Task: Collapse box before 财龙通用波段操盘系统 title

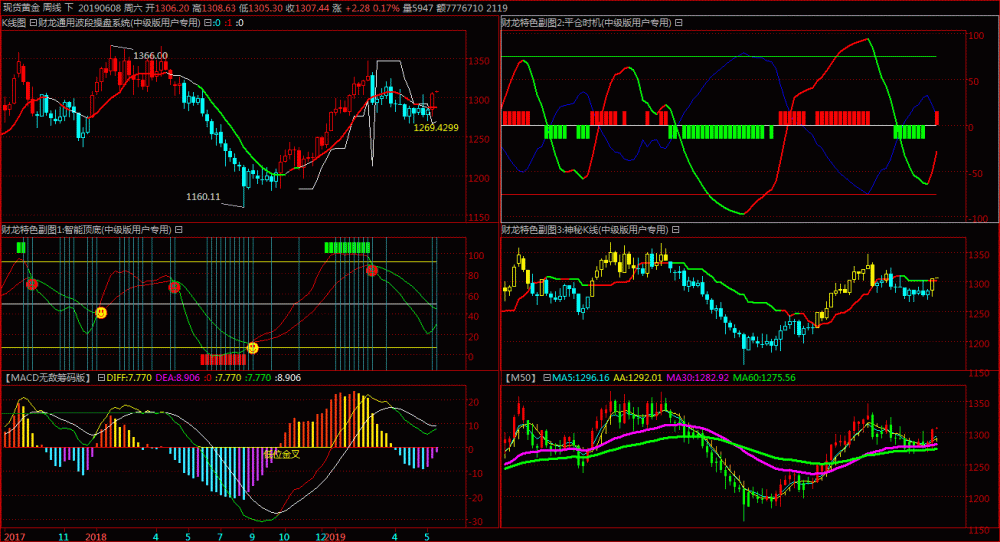Action: tap(33, 23)
